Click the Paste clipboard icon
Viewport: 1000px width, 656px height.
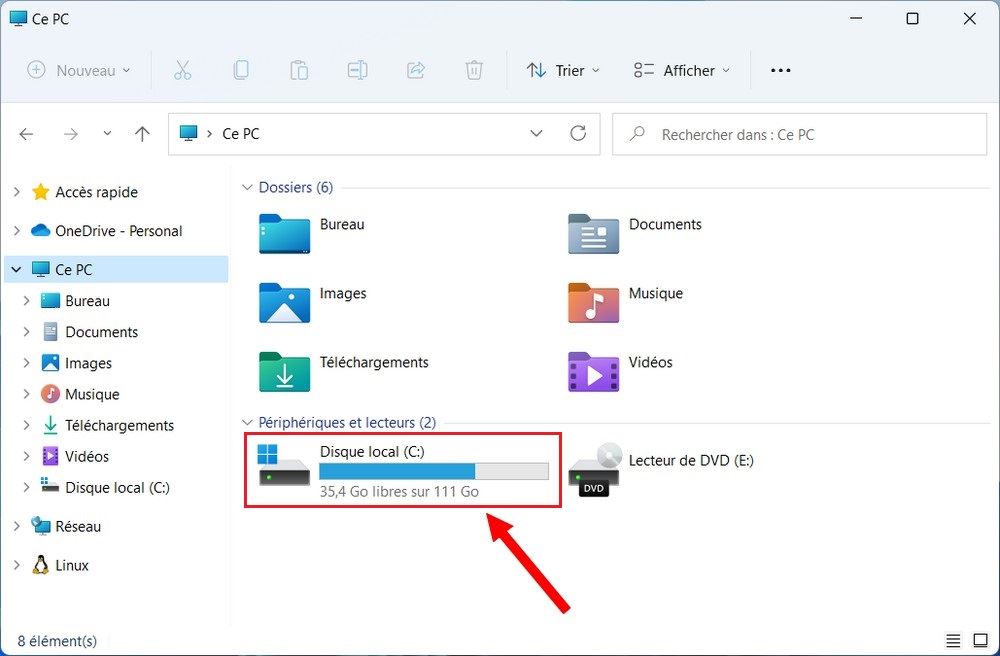[x=298, y=70]
